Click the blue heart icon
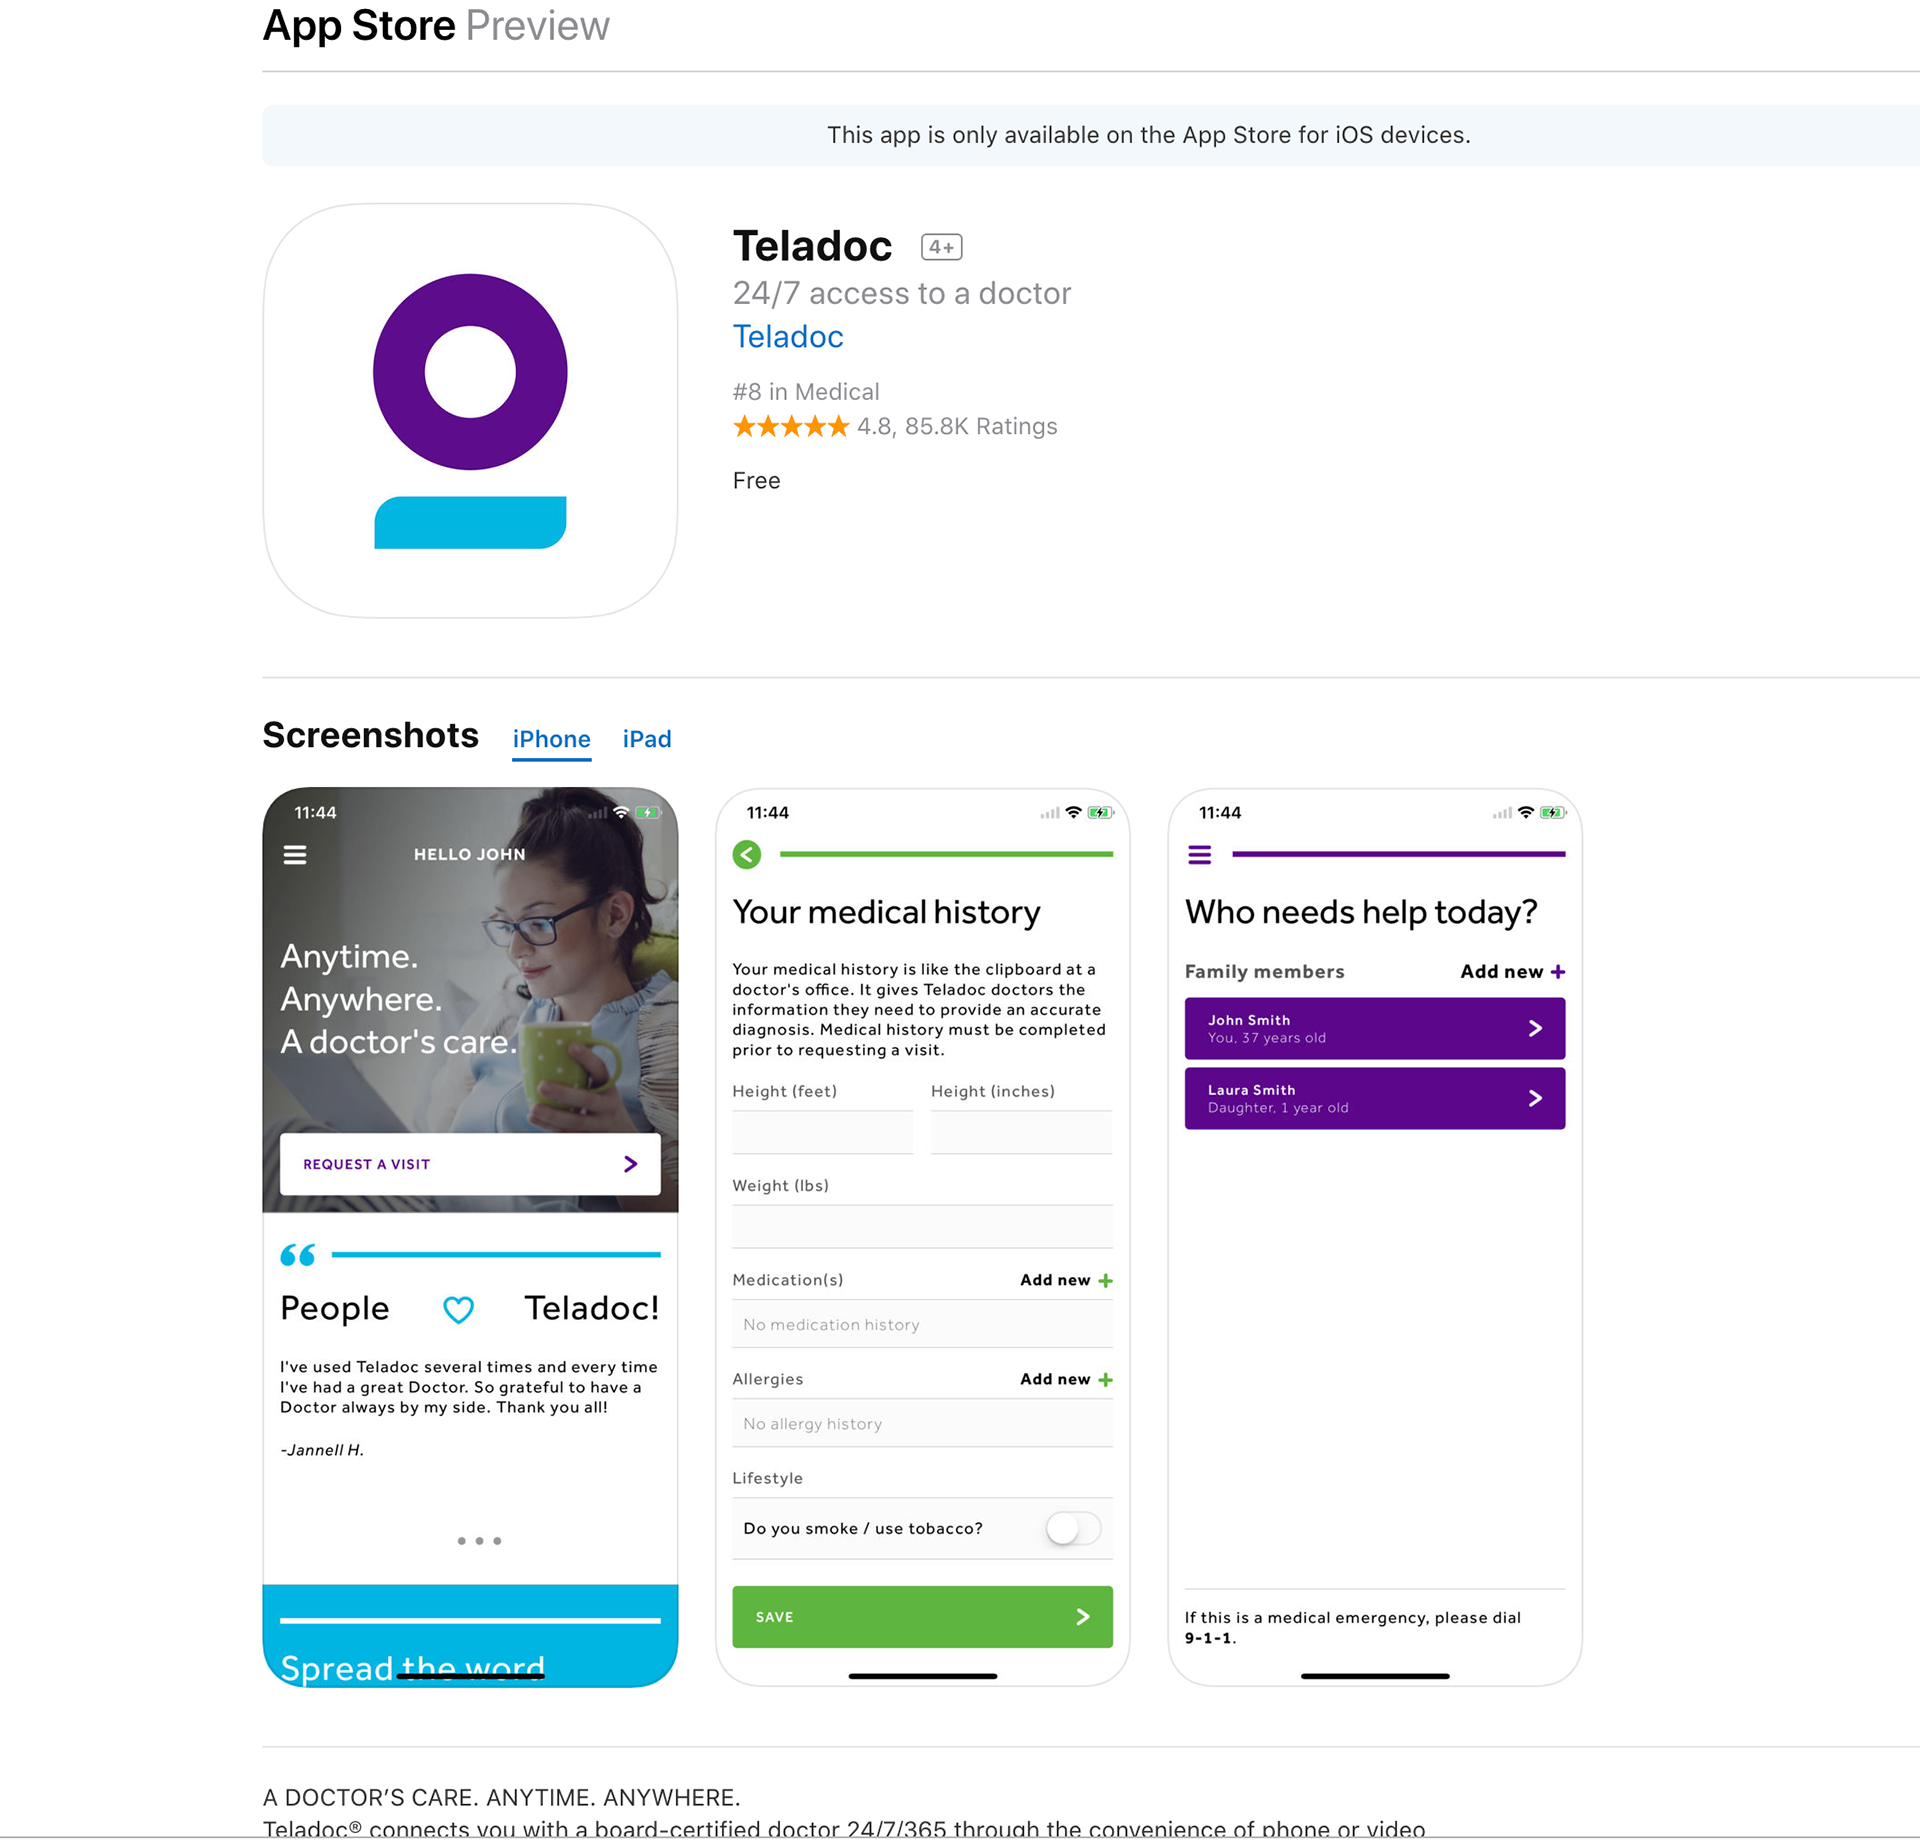 [458, 1309]
